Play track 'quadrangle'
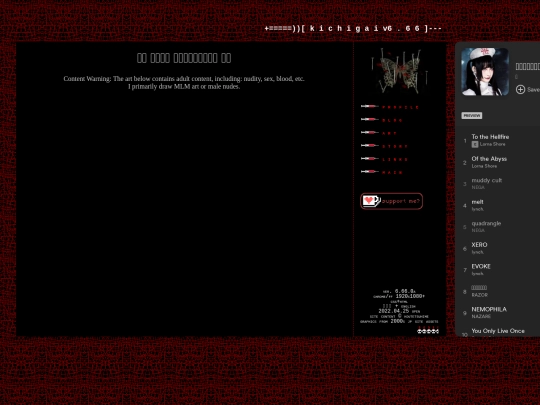 [486, 223]
